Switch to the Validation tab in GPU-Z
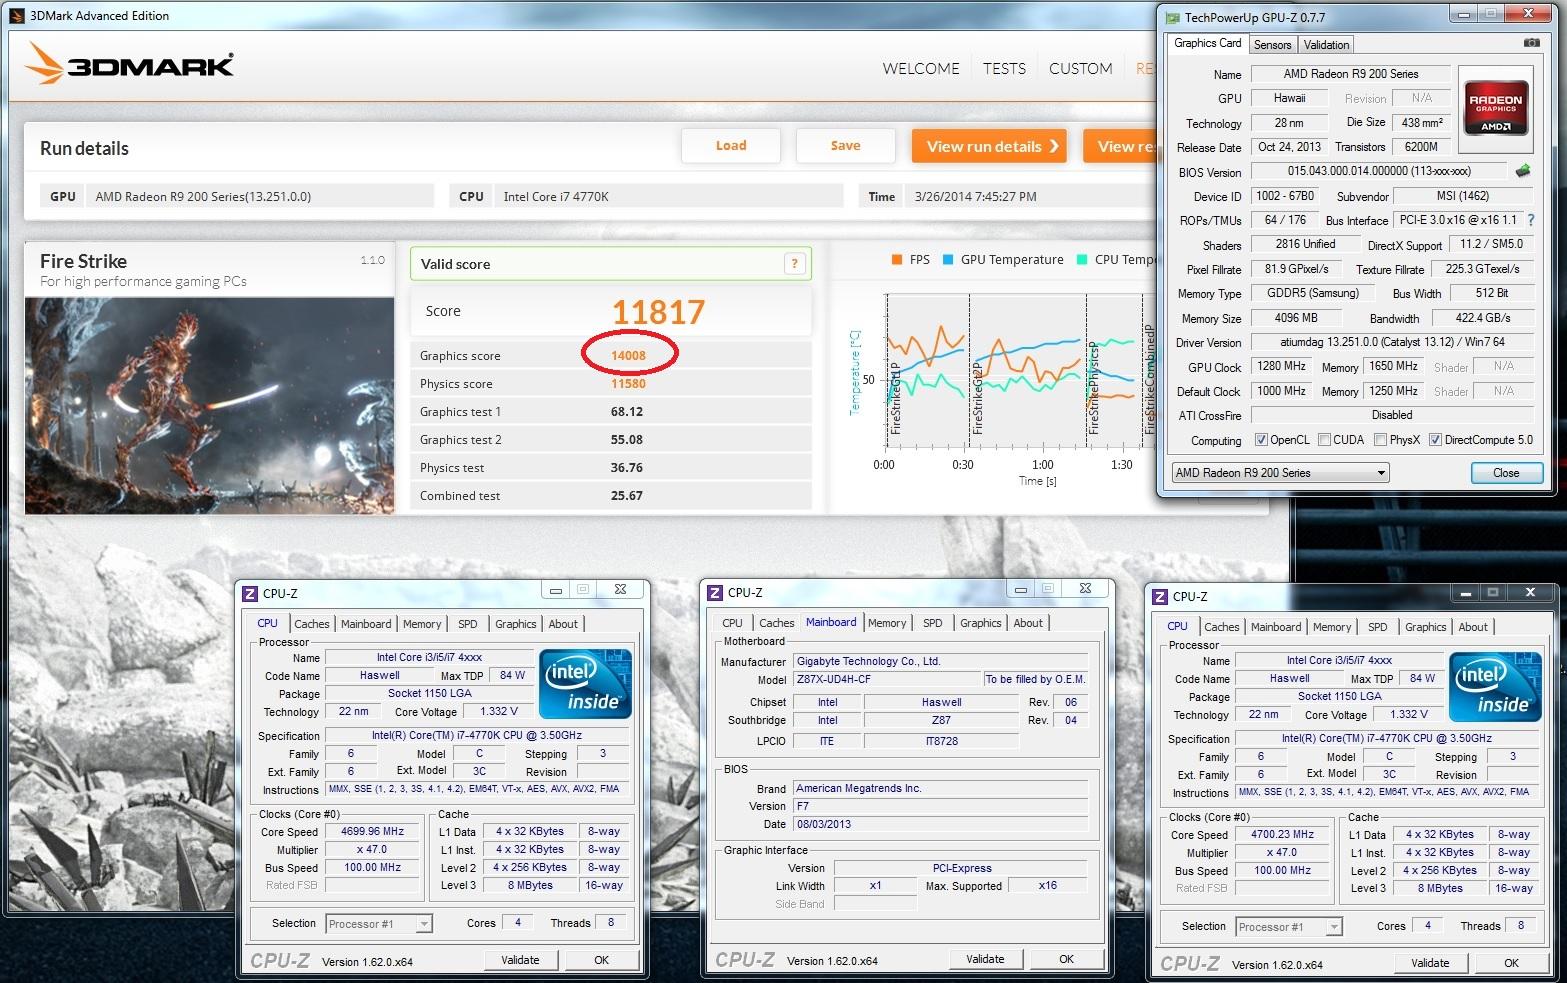1567x983 pixels. pyautogui.click(x=1326, y=45)
